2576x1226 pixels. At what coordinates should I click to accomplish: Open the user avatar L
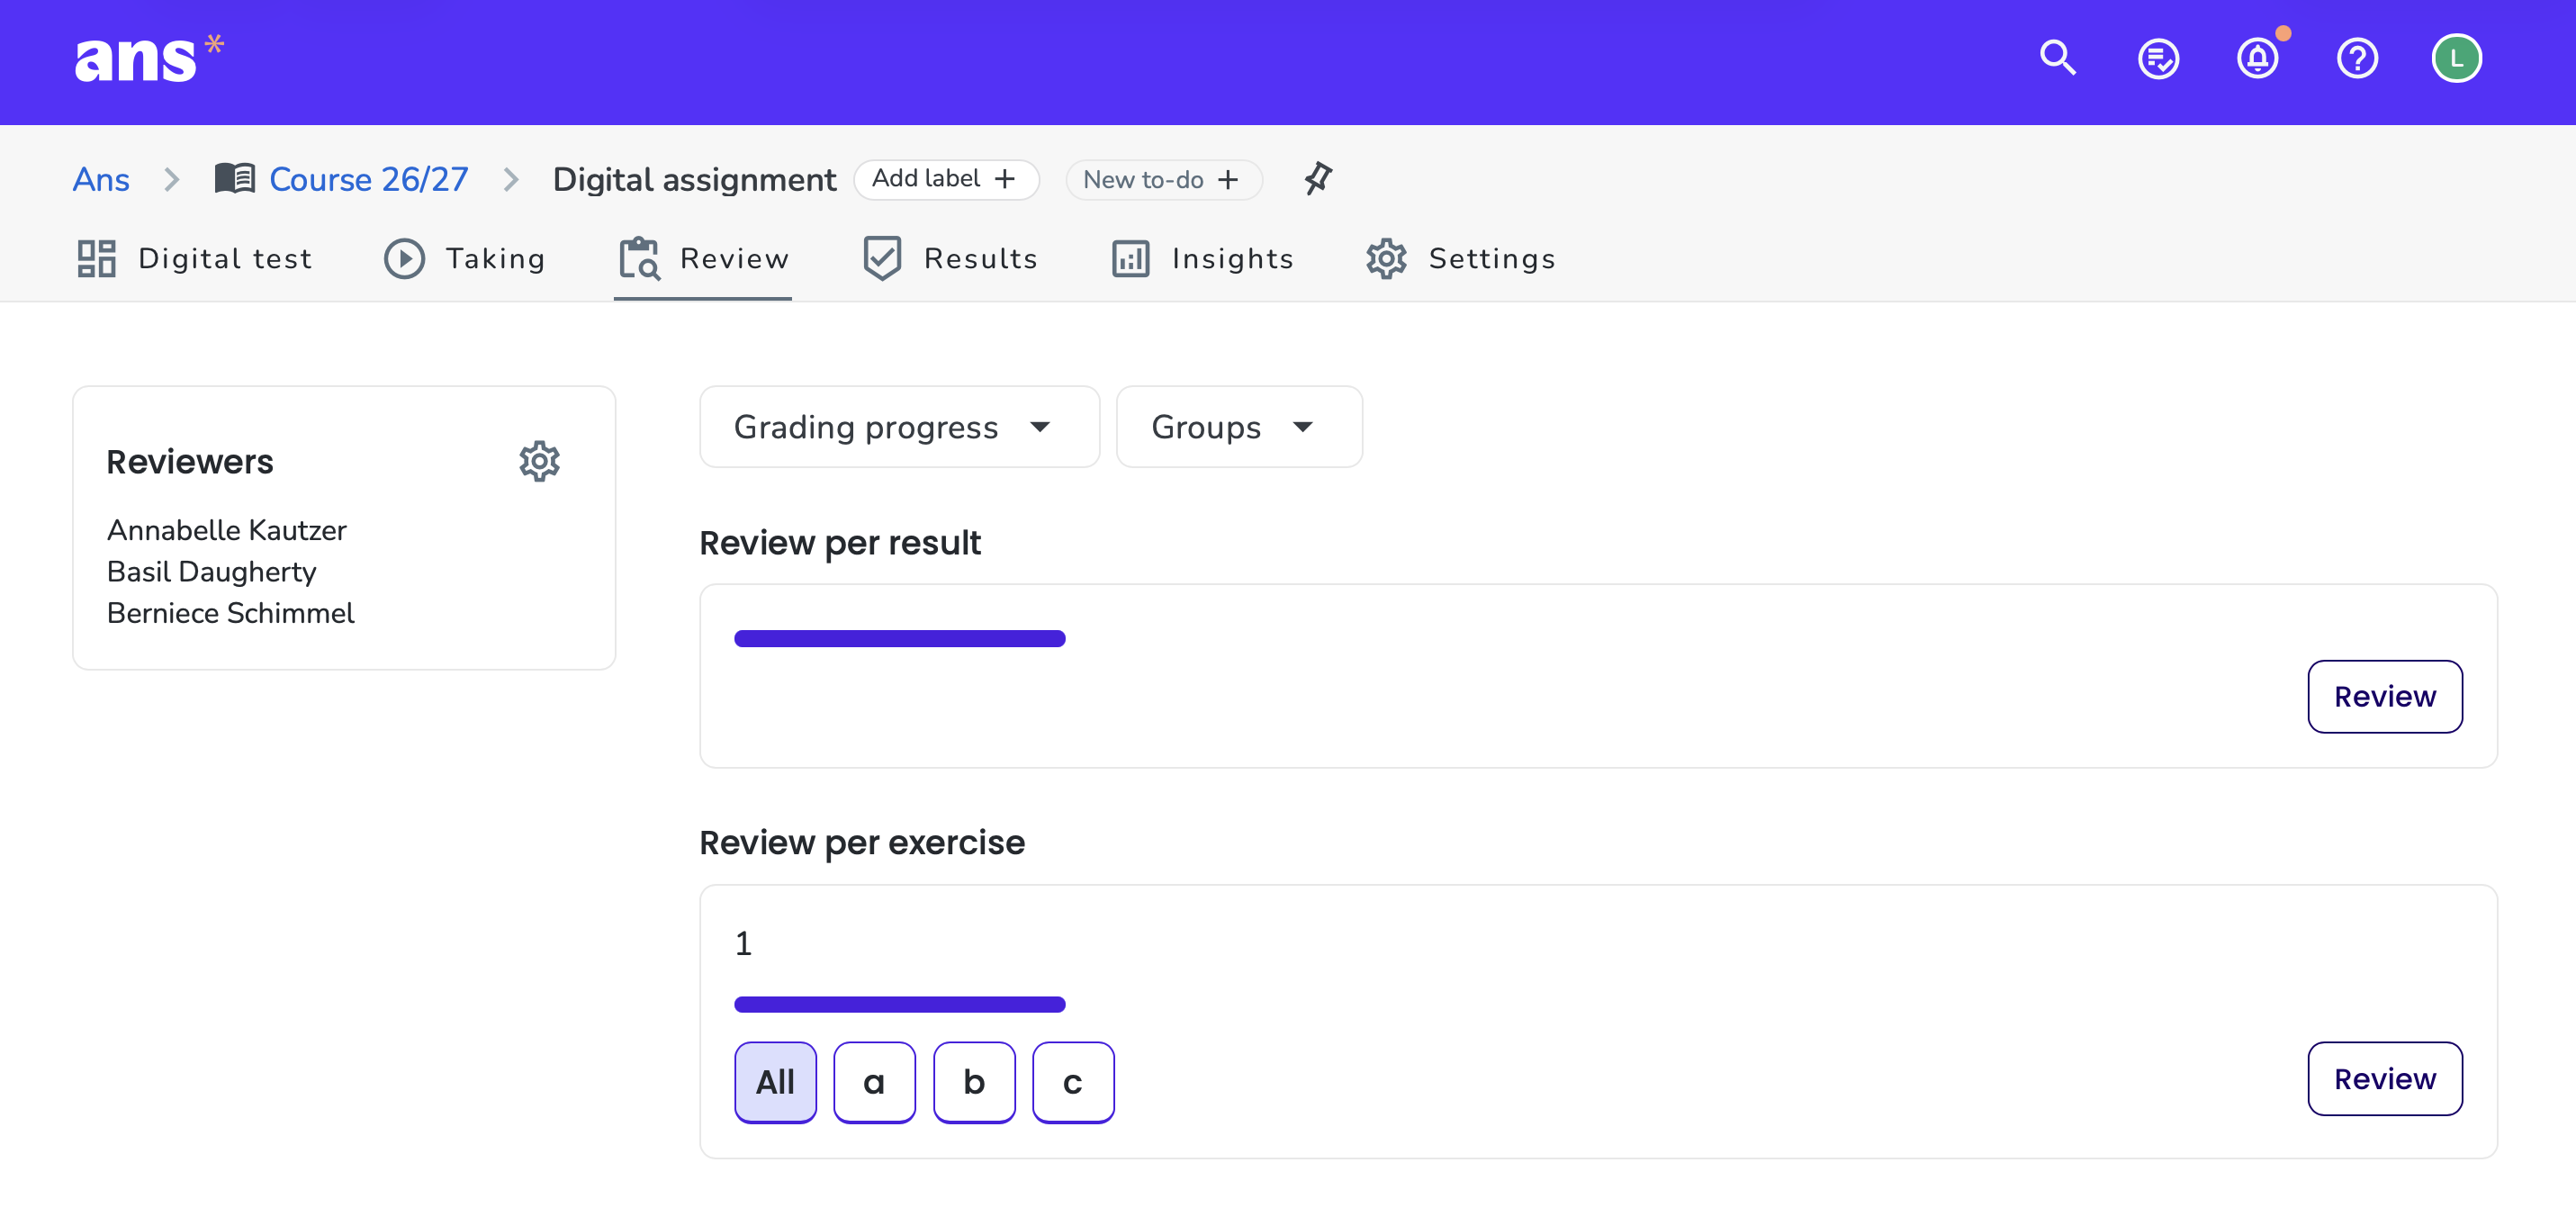tap(2456, 58)
